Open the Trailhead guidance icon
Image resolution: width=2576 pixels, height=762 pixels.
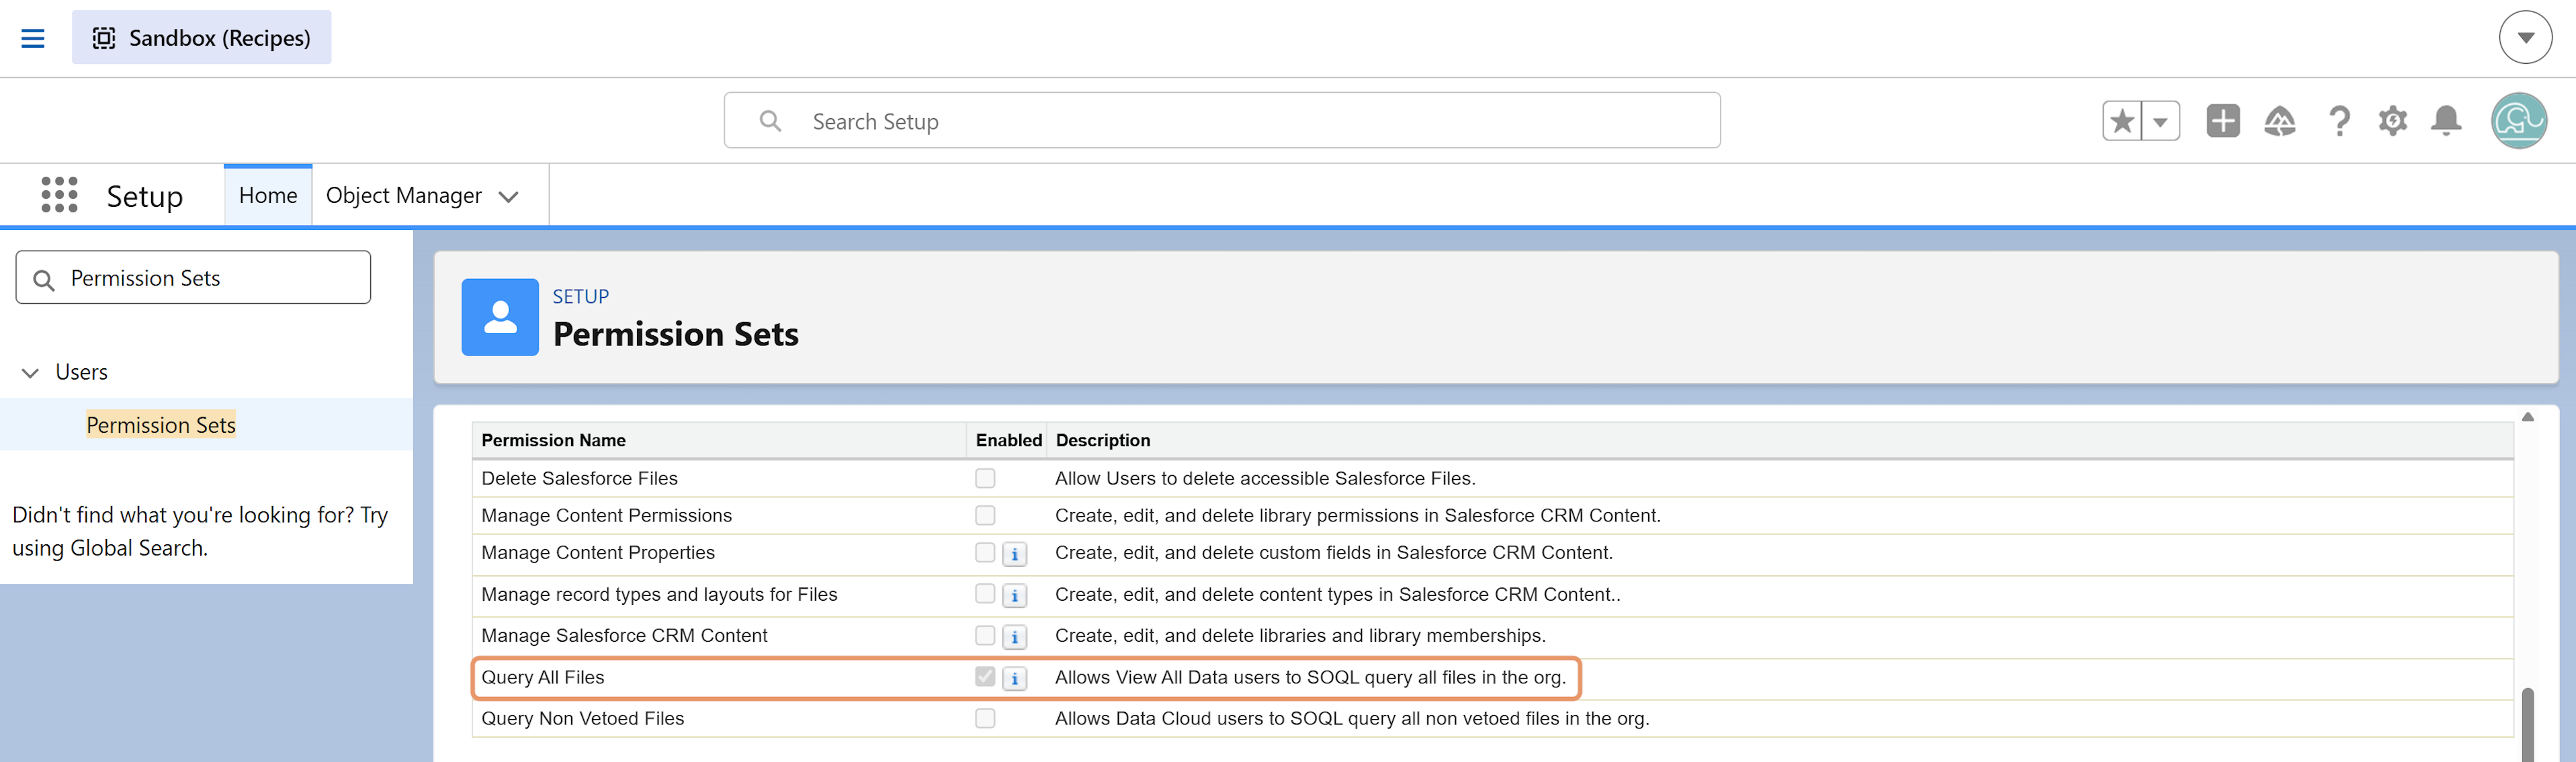(x=2280, y=121)
